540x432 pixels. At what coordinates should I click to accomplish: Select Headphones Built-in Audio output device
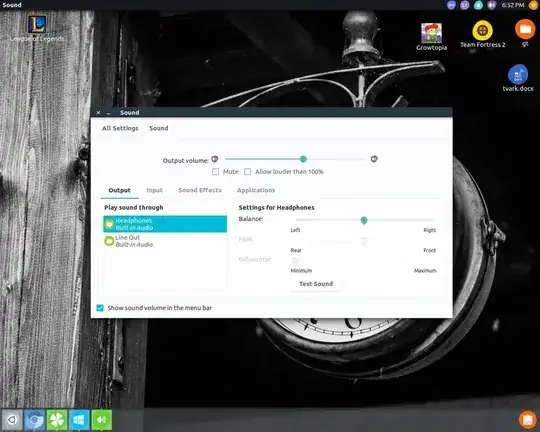[165, 224]
